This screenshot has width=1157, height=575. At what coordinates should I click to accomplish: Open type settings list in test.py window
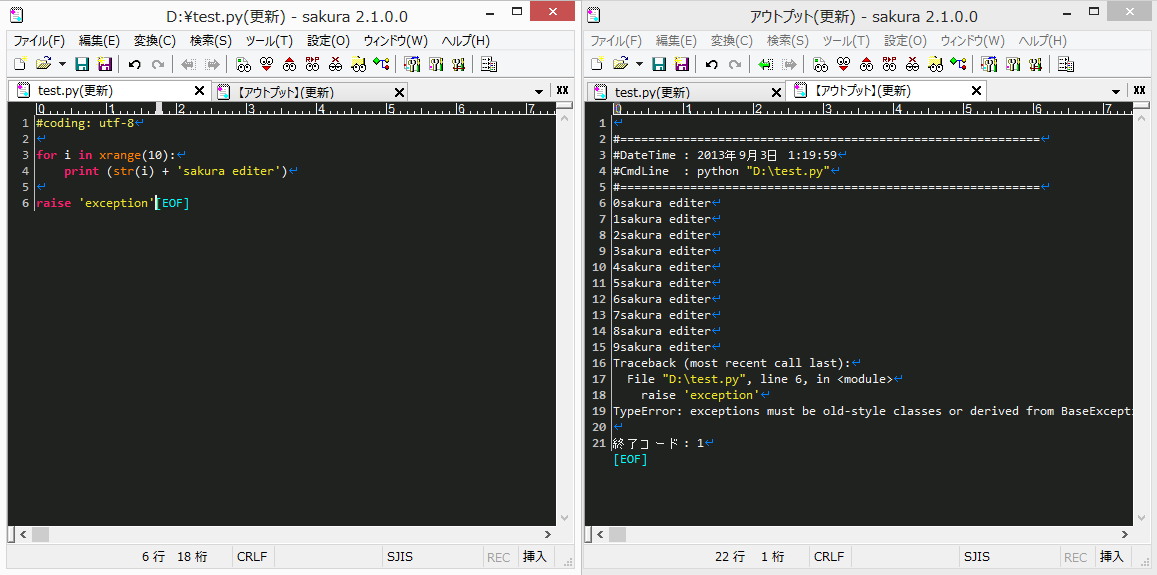click(x=412, y=64)
